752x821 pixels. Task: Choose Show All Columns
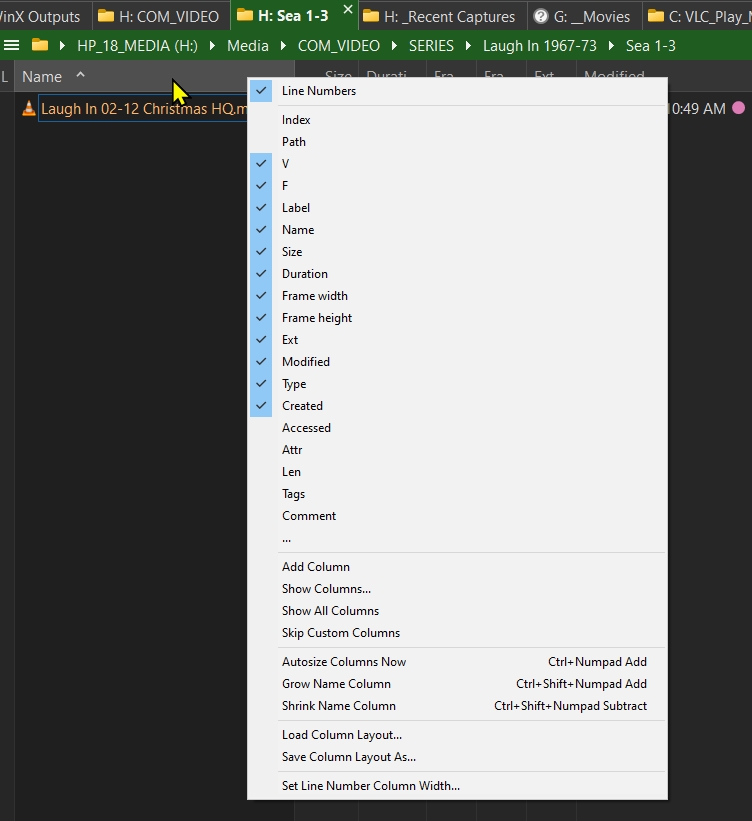[458, 611]
